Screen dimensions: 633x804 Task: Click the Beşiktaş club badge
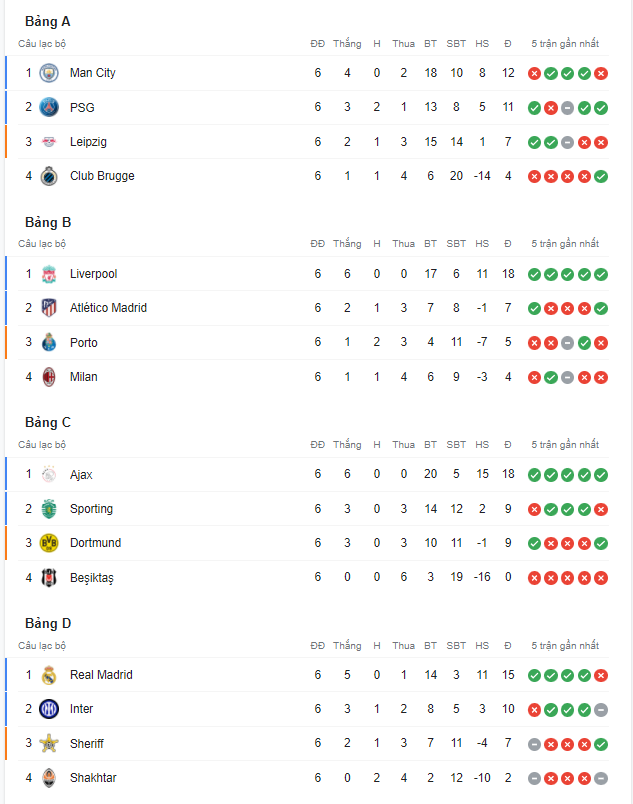pos(49,577)
